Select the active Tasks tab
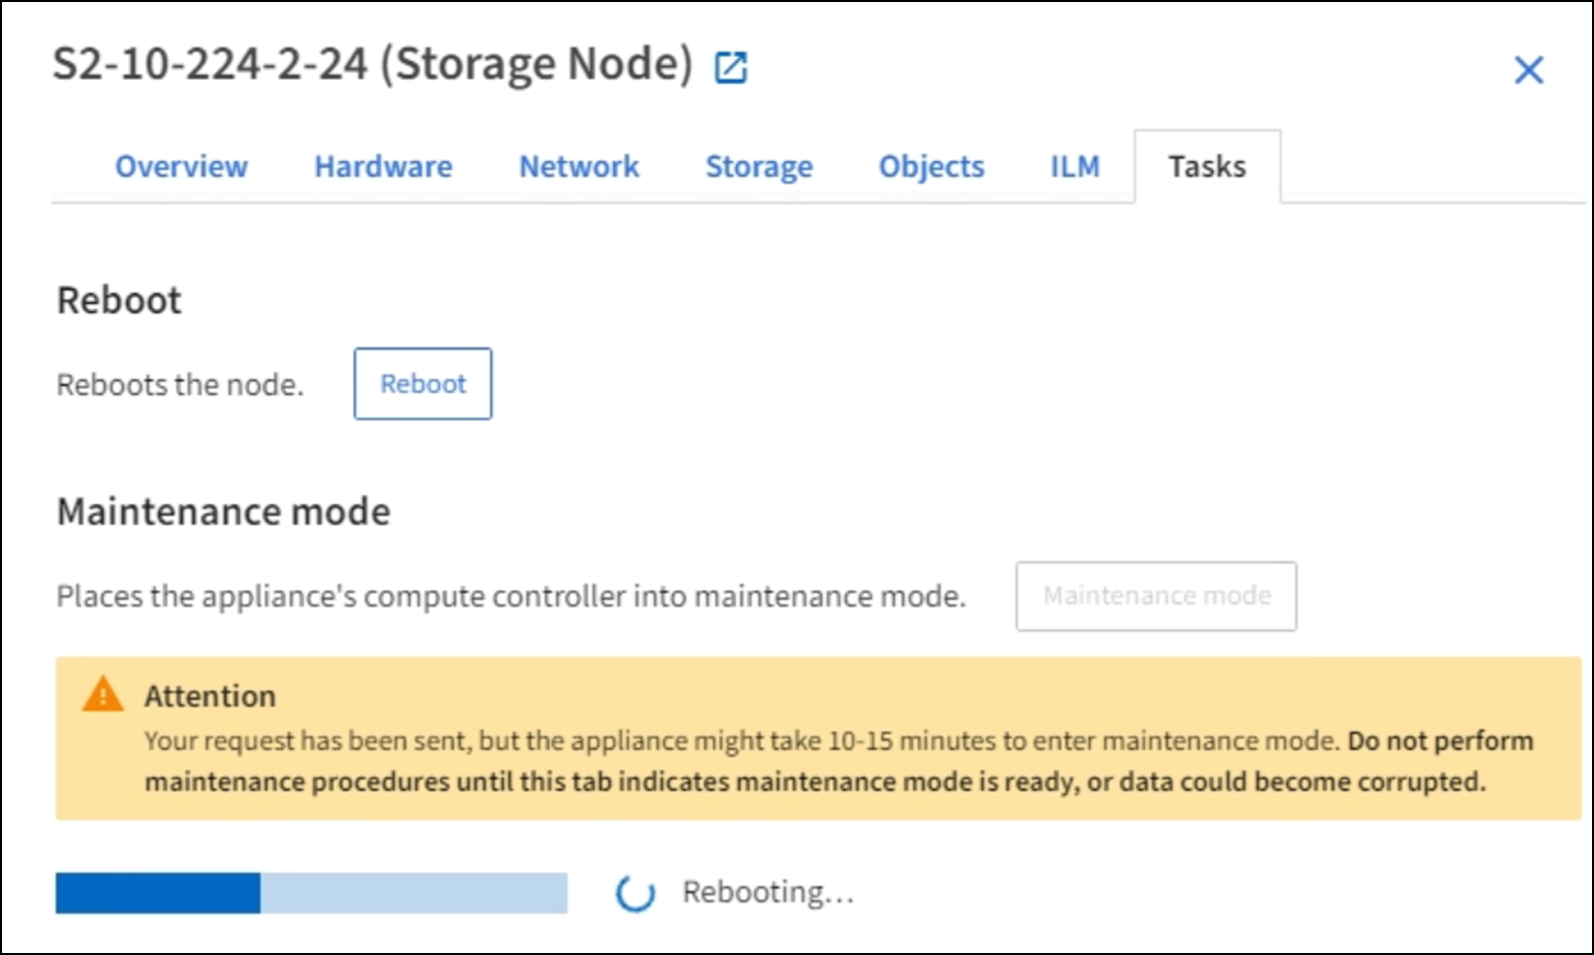The height and width of the screenshot is (955, 1594). 1207,166
